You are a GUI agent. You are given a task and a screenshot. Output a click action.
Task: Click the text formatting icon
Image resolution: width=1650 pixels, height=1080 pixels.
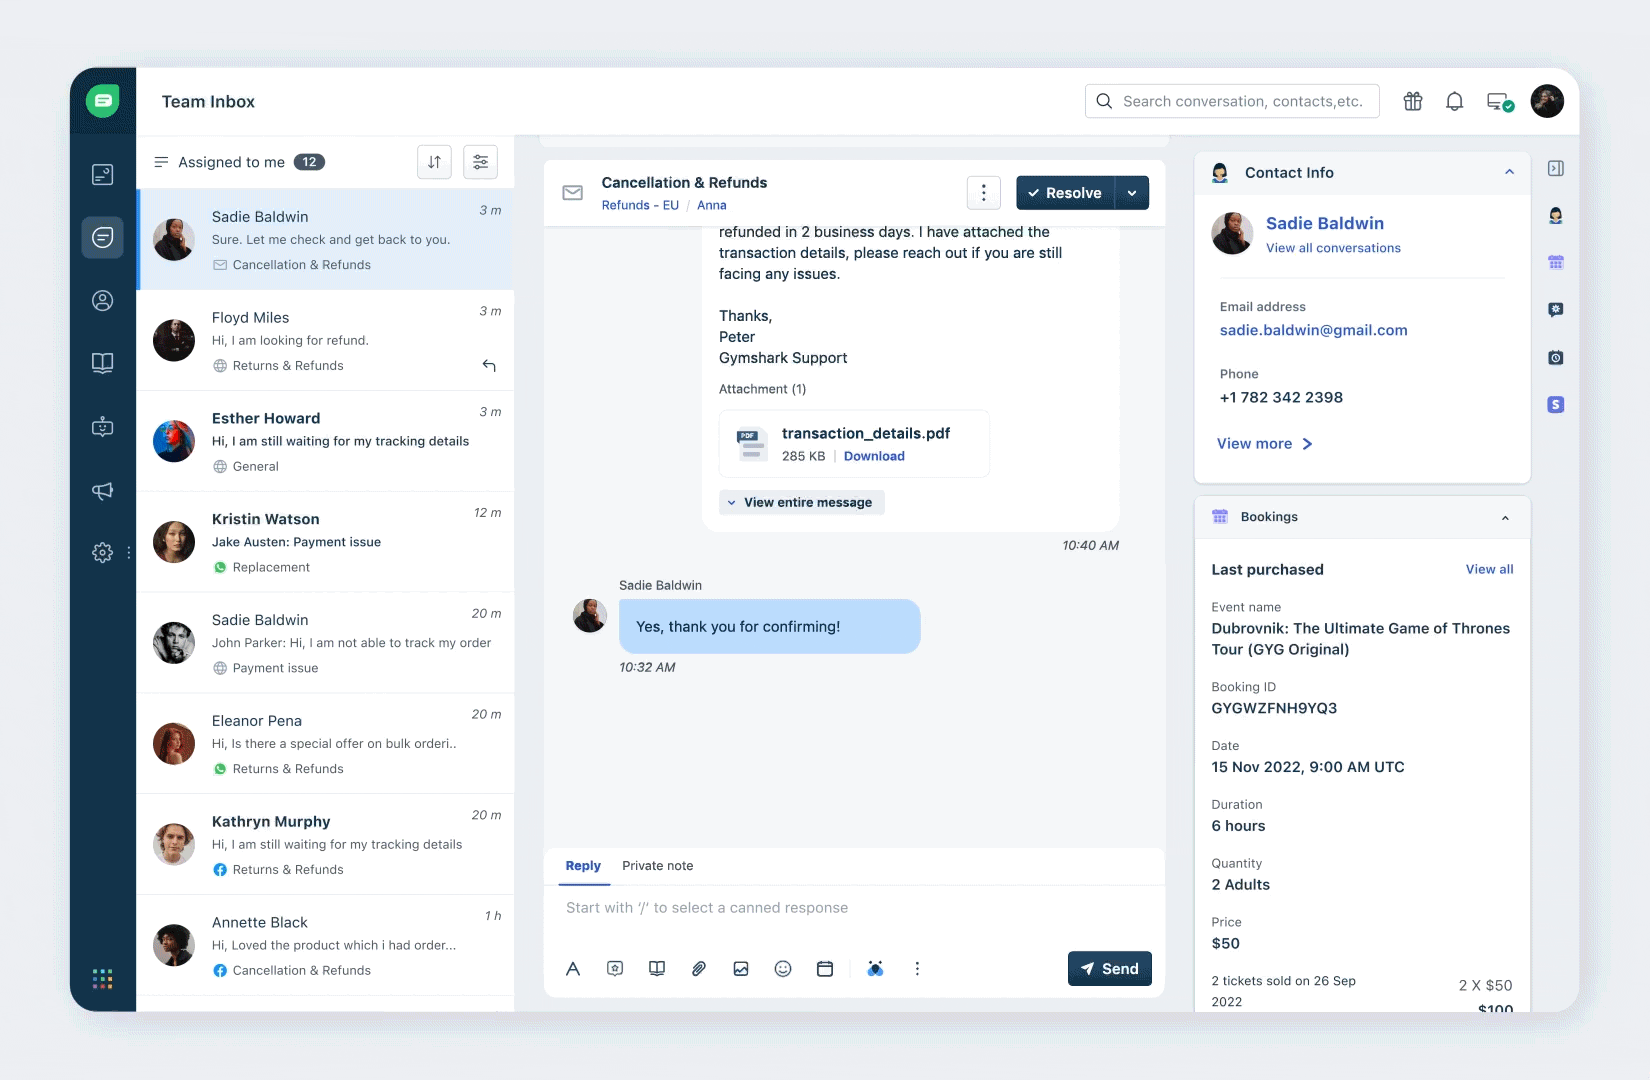pos(573,968)
